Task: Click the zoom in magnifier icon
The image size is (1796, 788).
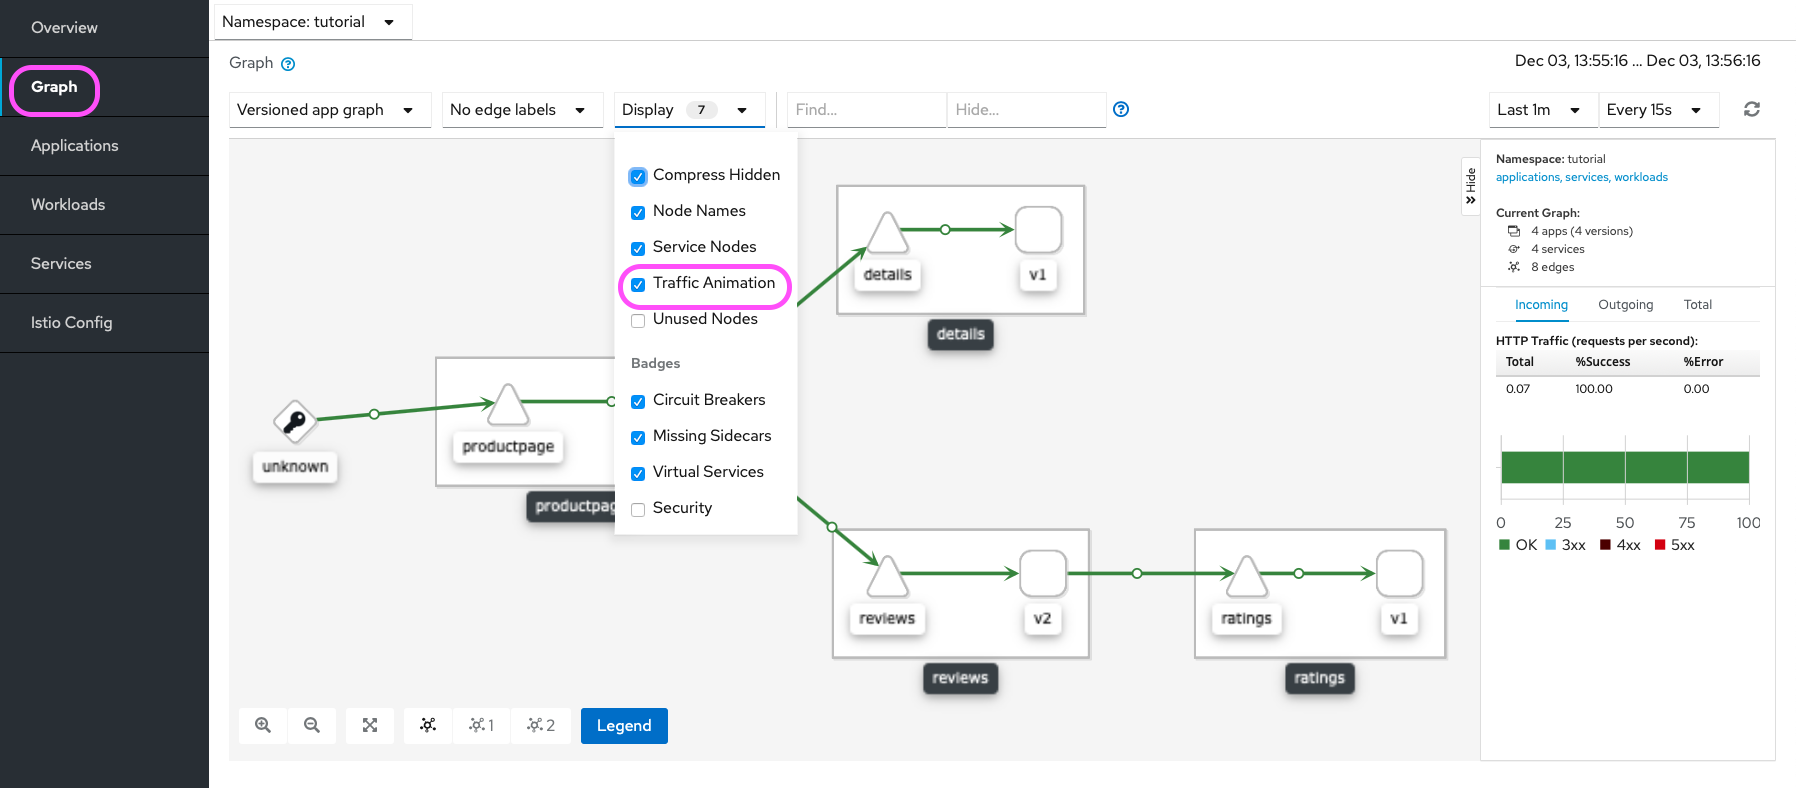Action: pyautogui.click(x=263, y=725)
